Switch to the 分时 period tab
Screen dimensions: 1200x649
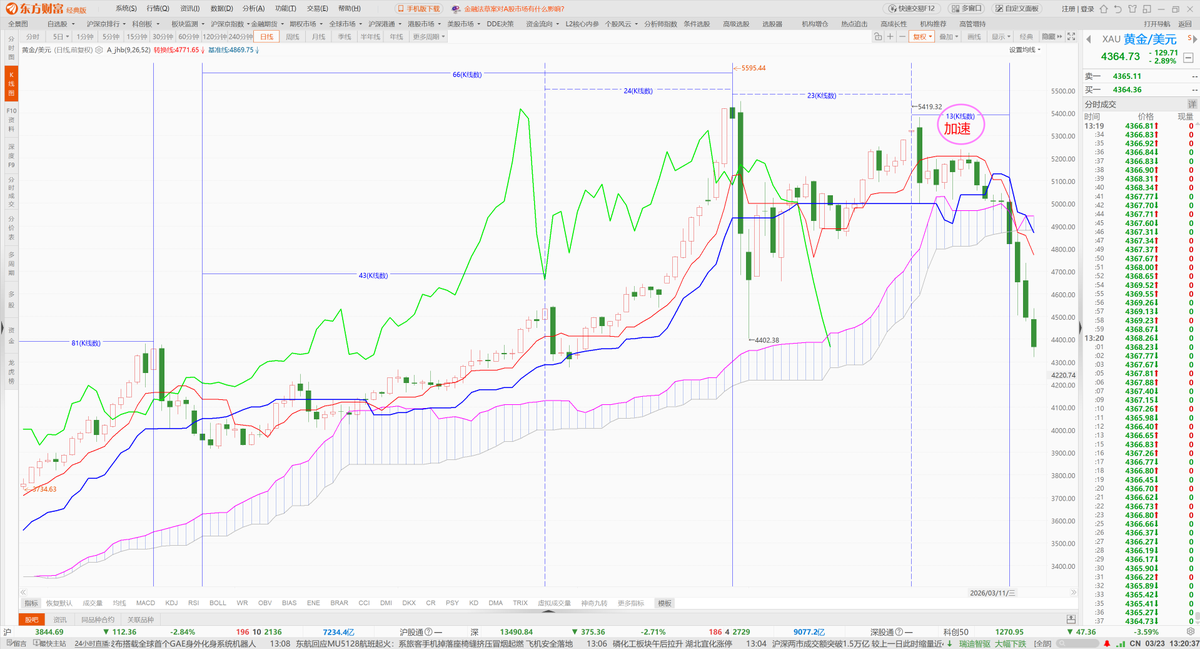pyautogui.click(x=32, y=36)
